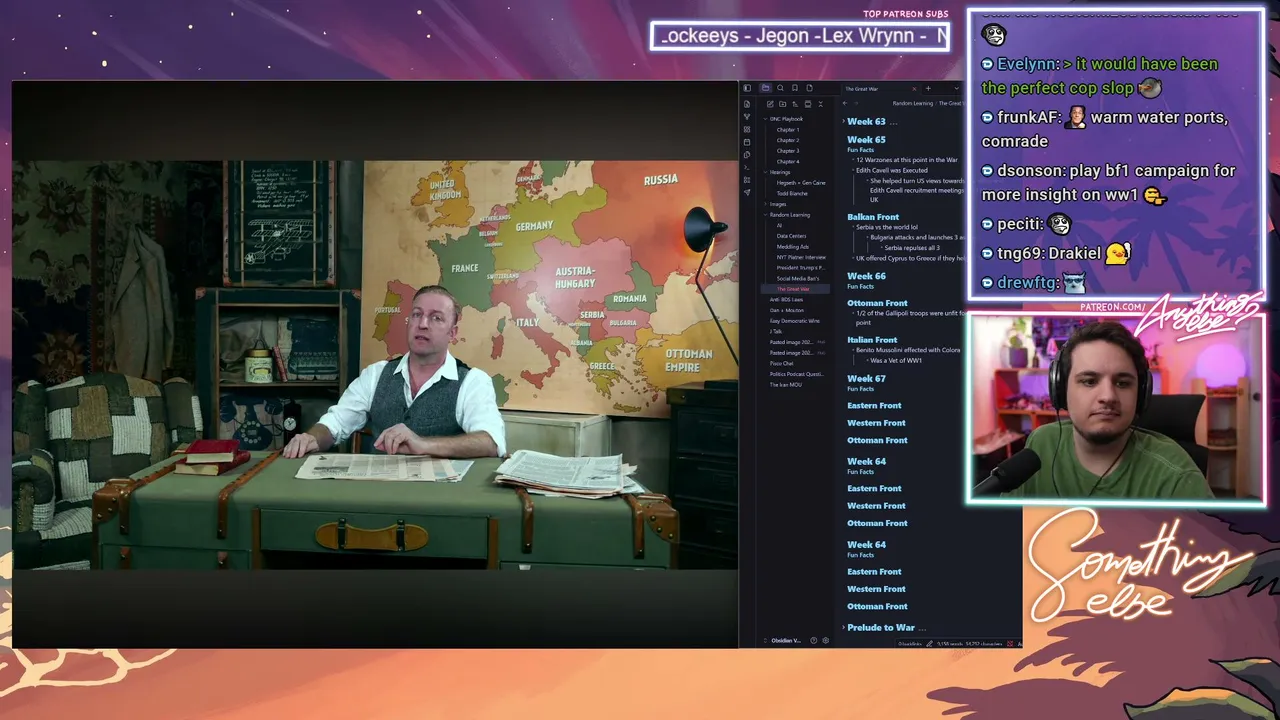The height and width of the screenshot is (720, 1280).
Task: Open the file explorer folder icon
Action: coord(765,88)
